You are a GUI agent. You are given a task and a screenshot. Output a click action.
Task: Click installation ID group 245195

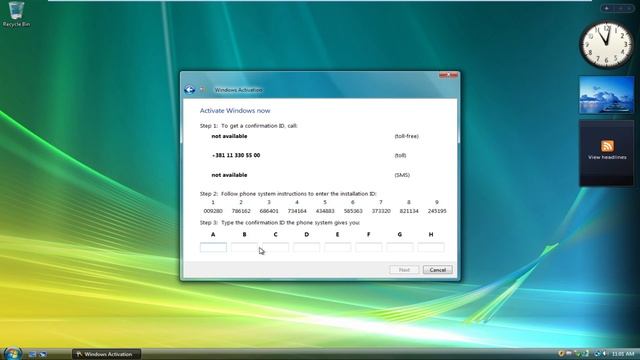pyautogui.click(x=437, y=211)
